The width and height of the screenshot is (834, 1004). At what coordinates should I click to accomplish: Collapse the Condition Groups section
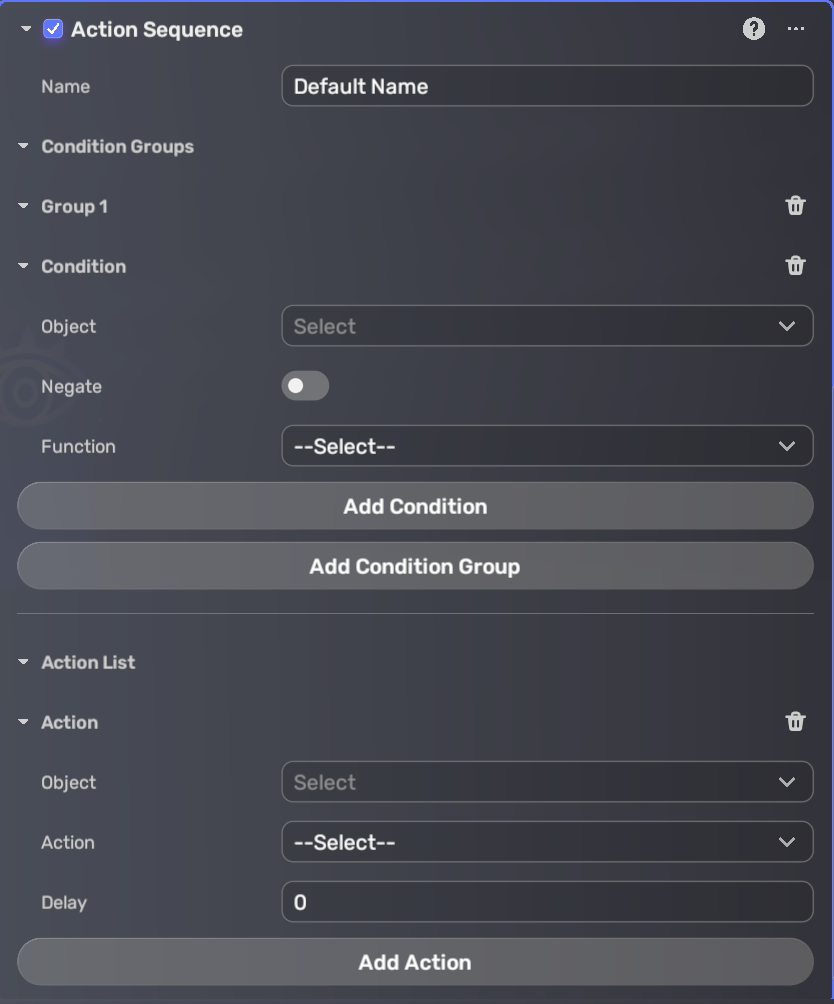23,146
